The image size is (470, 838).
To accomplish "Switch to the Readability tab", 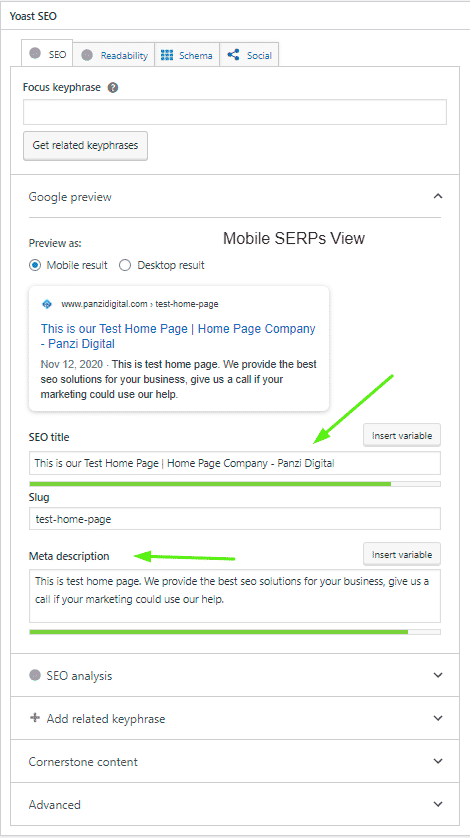I will tap(114, 55).
